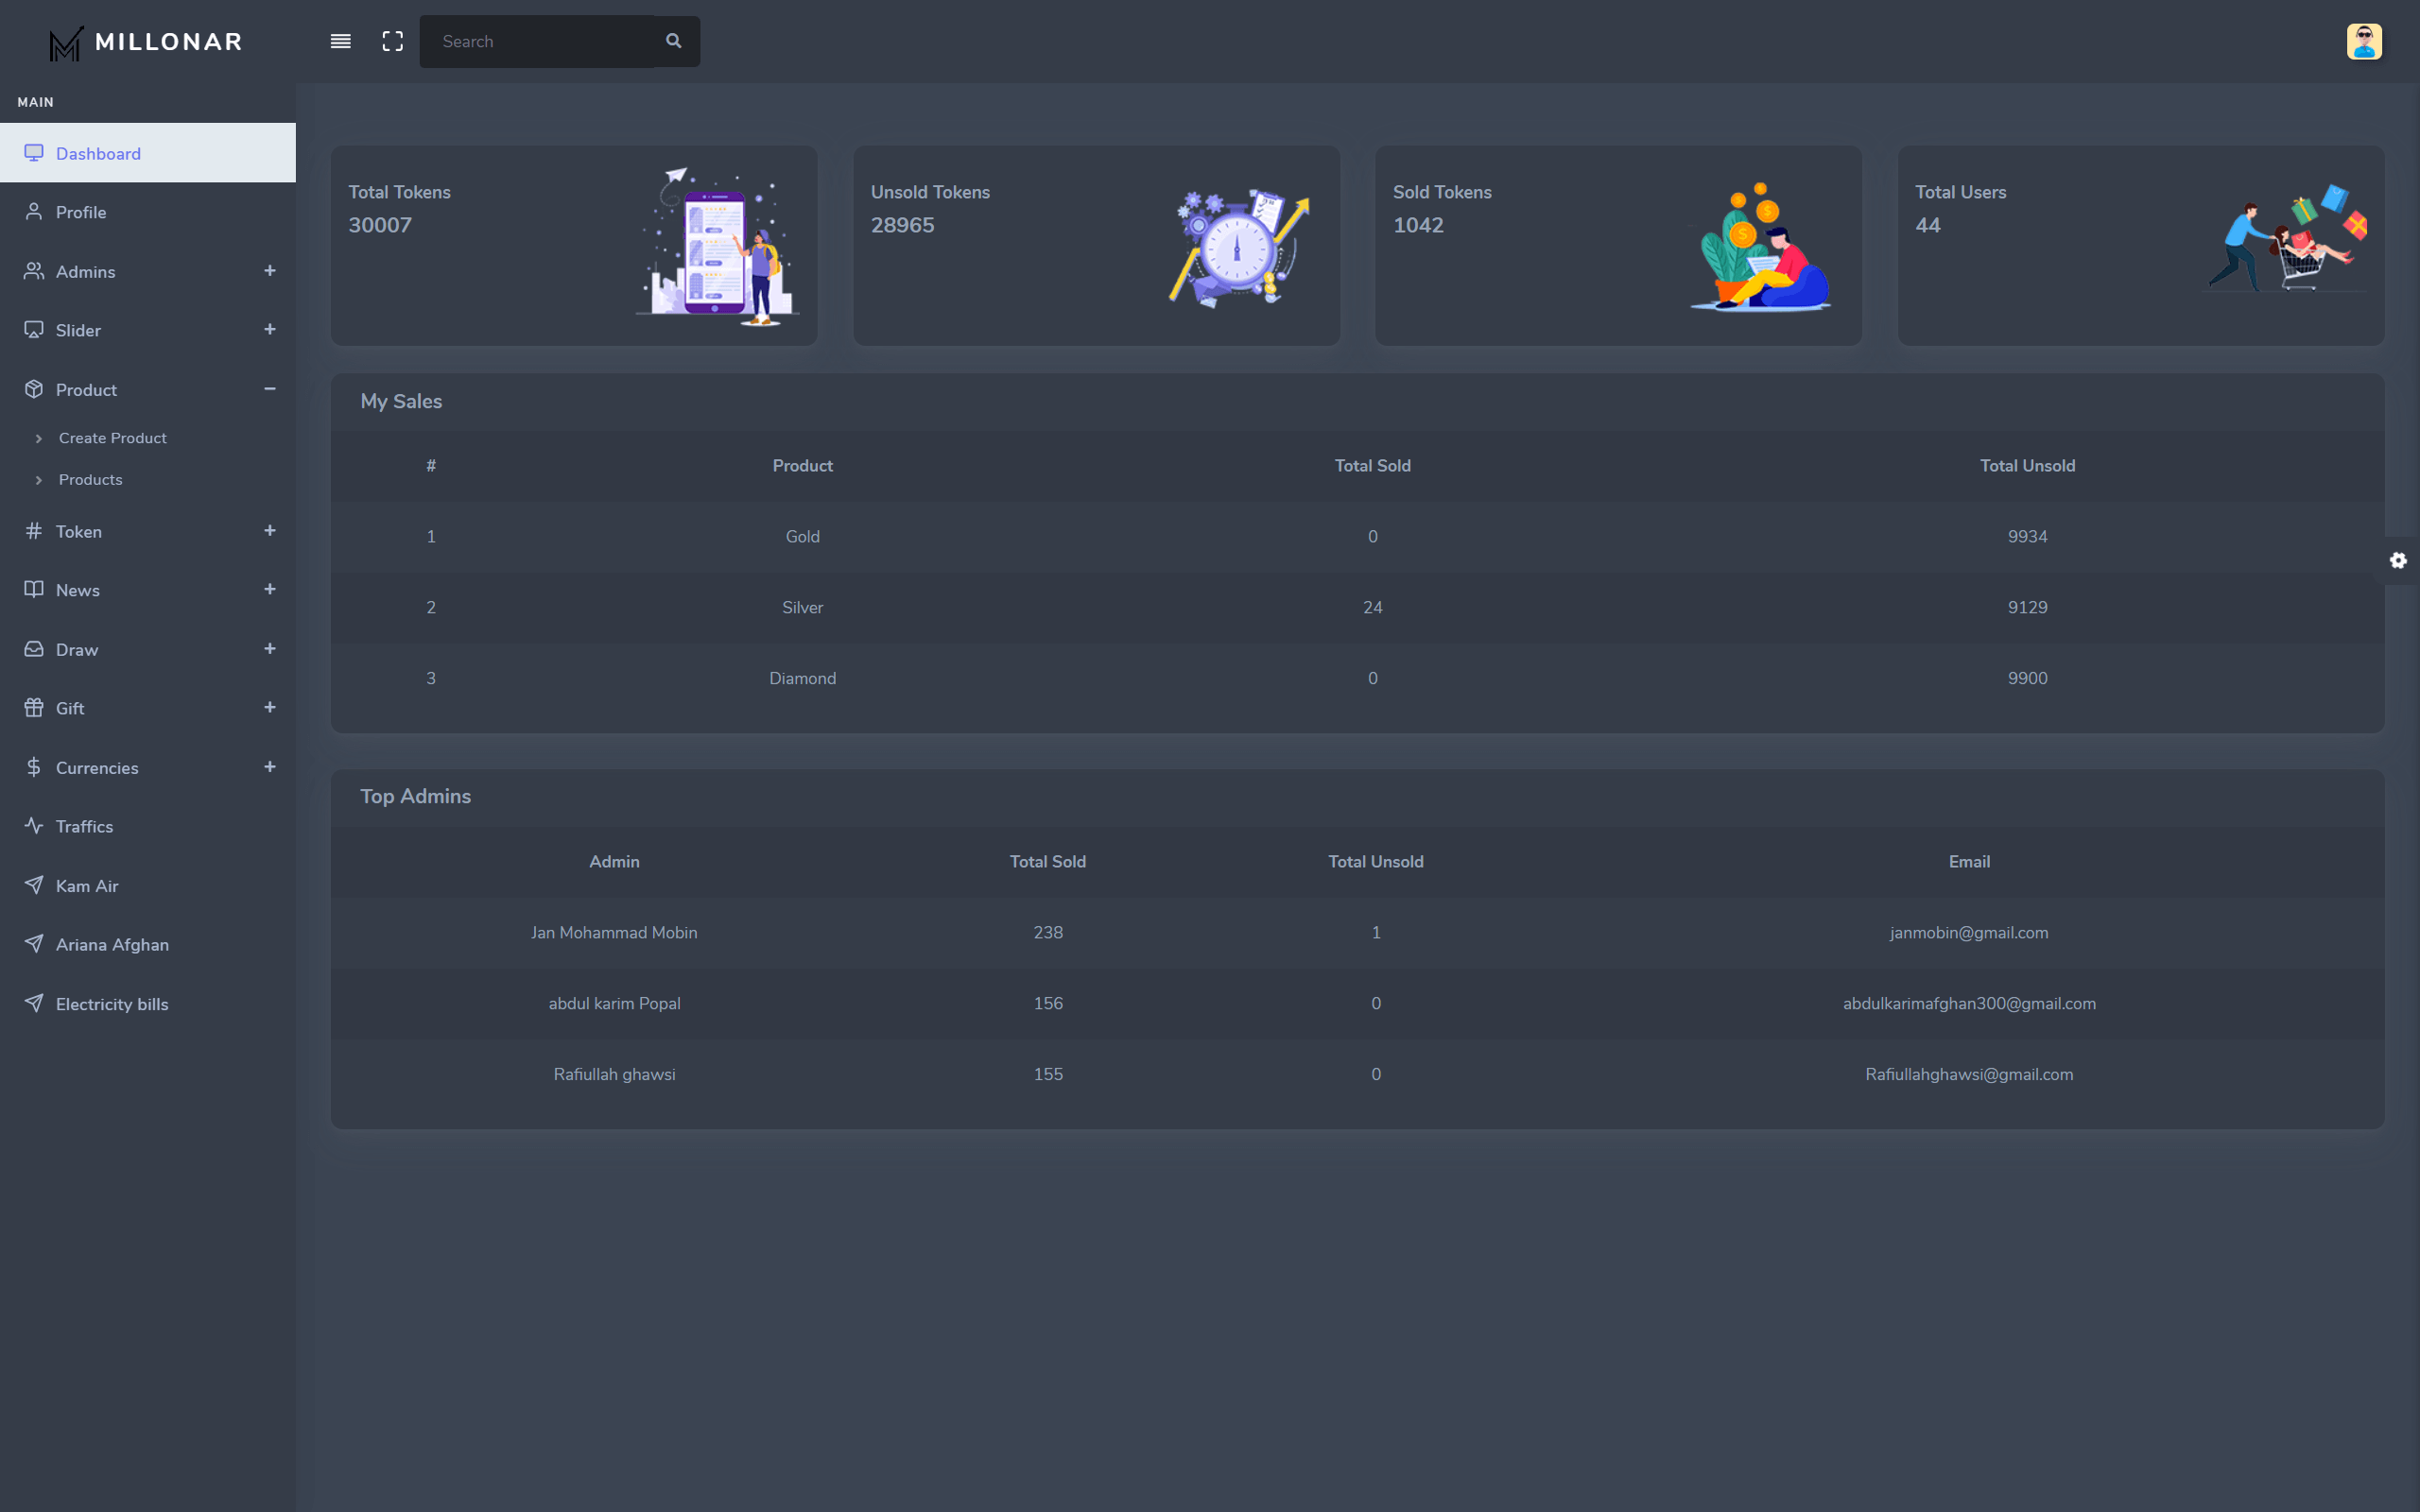Click the search magnifier button

coord(674,41)
